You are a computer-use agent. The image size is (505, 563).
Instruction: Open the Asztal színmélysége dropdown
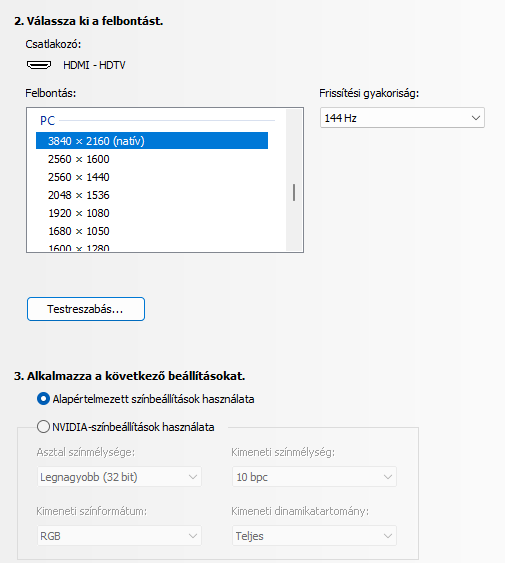pyautogui.click(x=119, y=477)
